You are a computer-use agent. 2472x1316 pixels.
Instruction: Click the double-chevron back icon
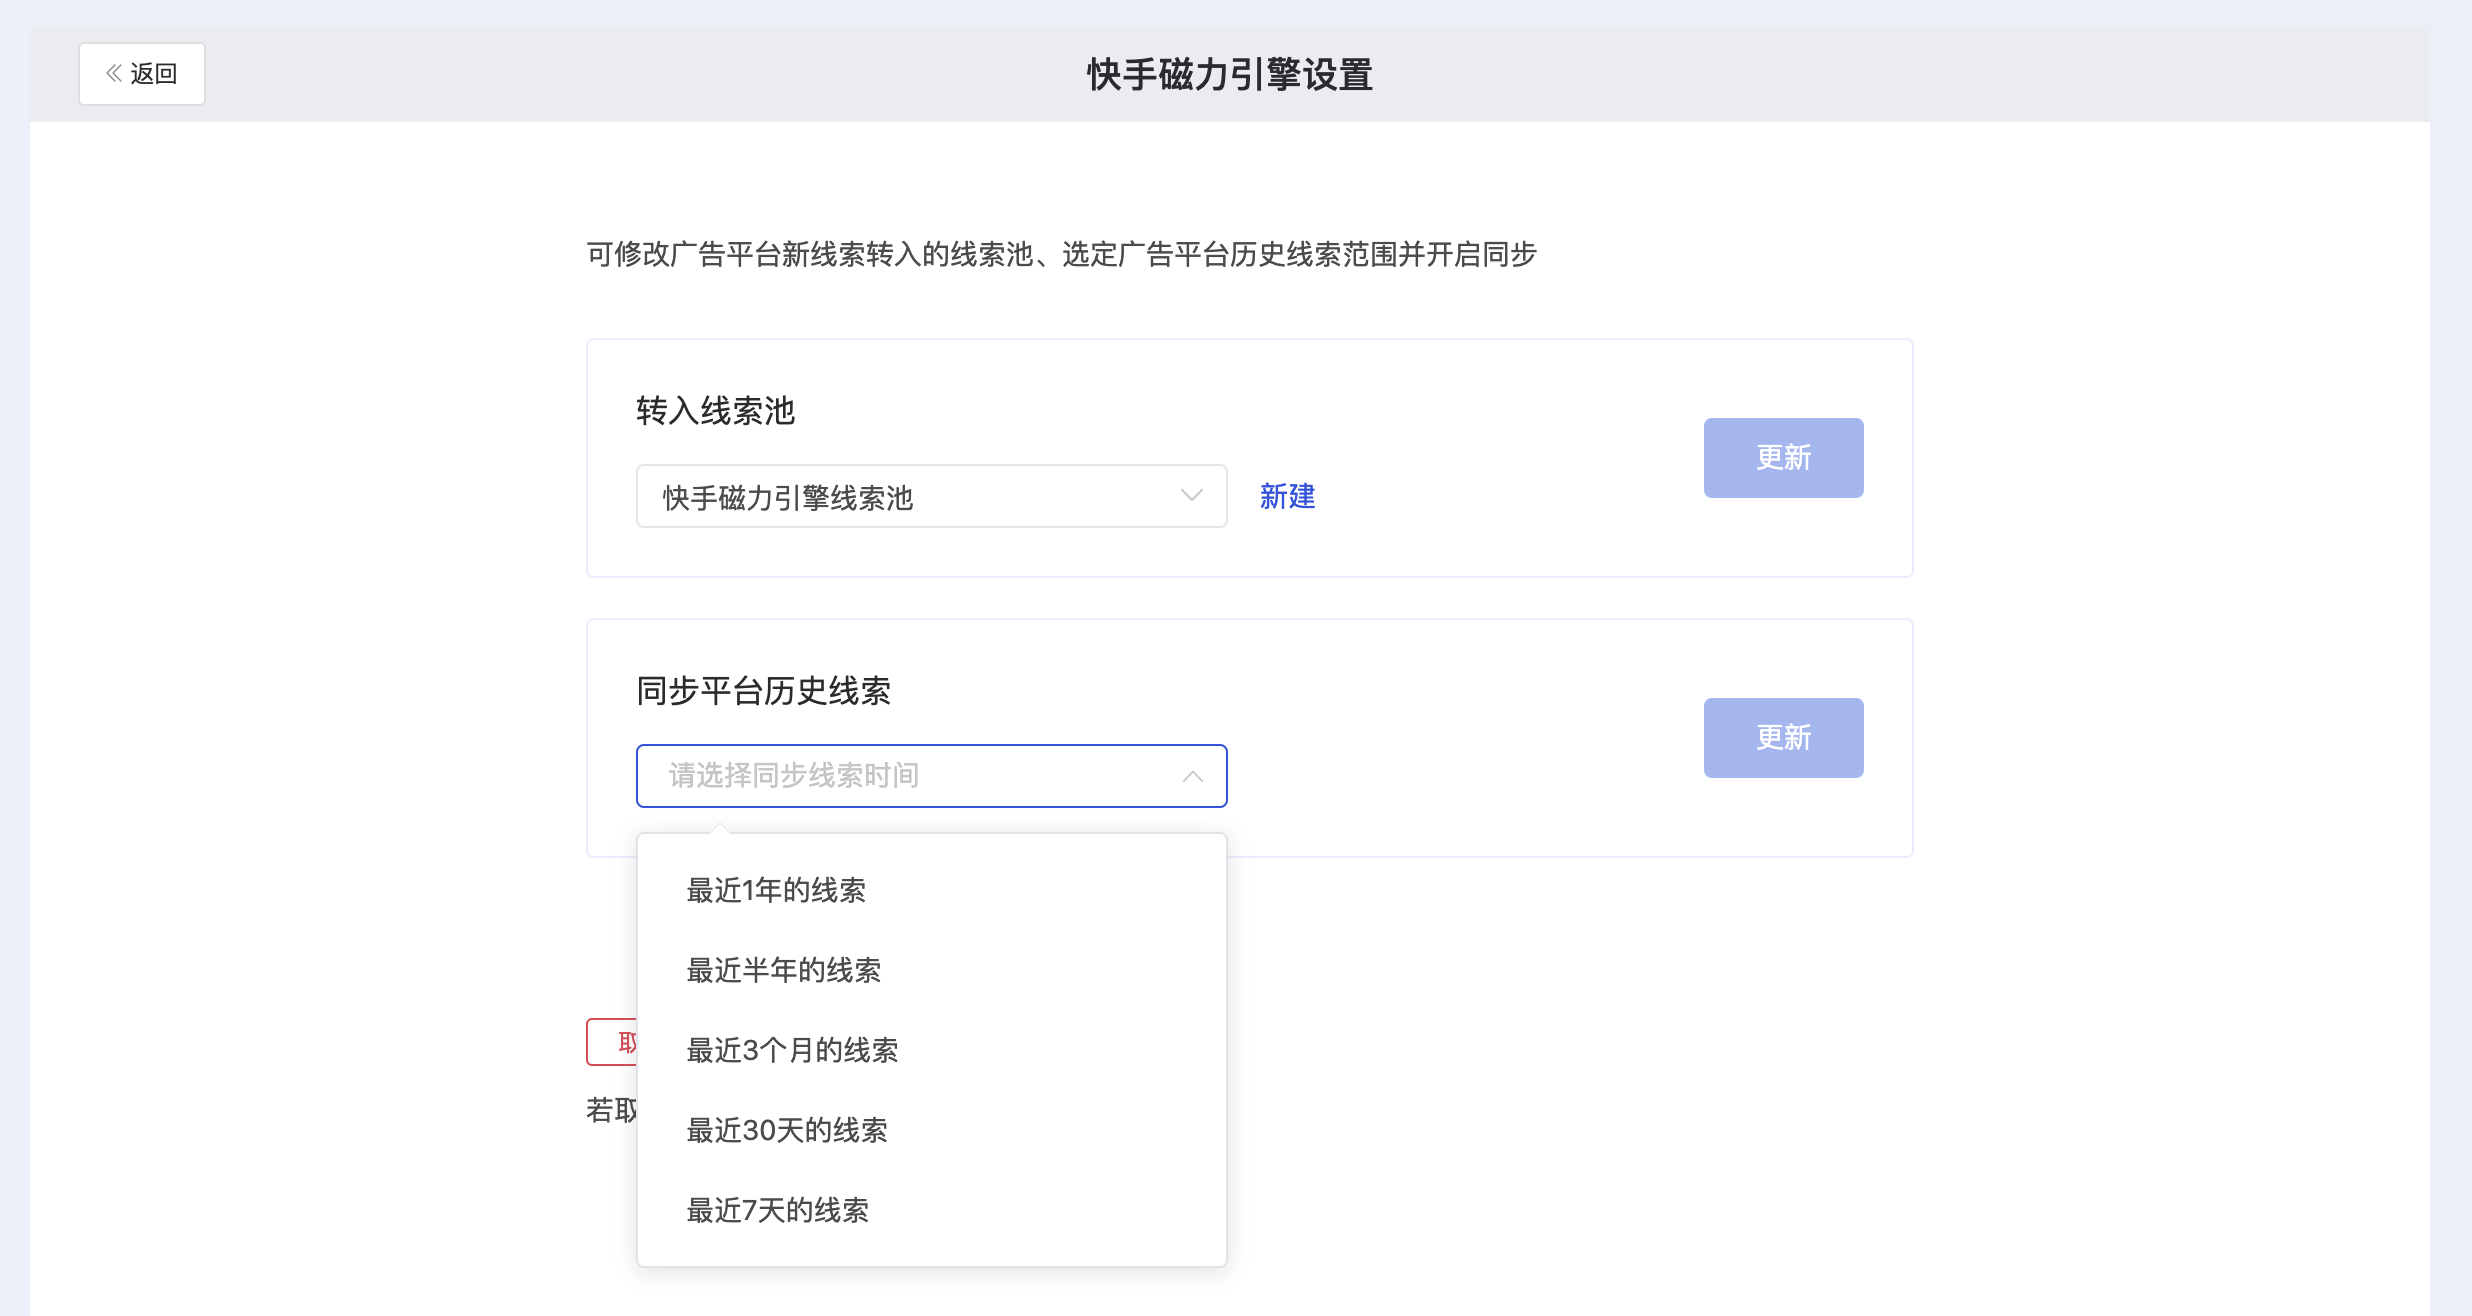(x=114, y=74)
